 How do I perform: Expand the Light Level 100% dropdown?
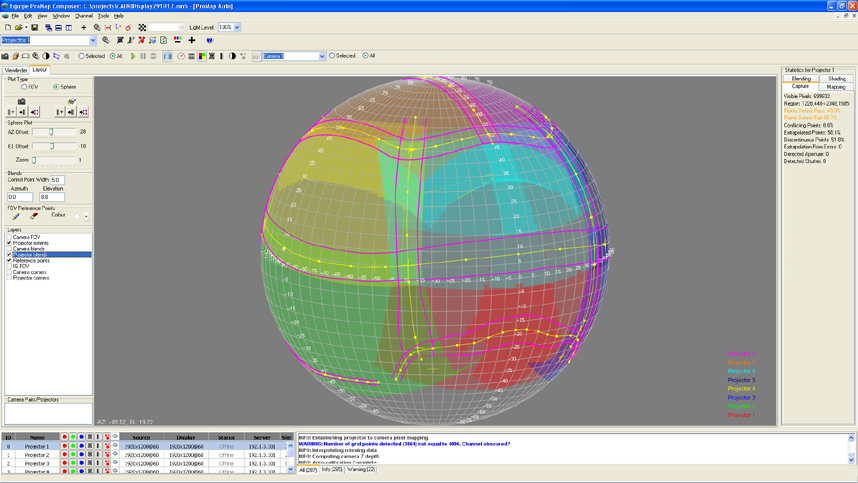(x=237, y=28)
